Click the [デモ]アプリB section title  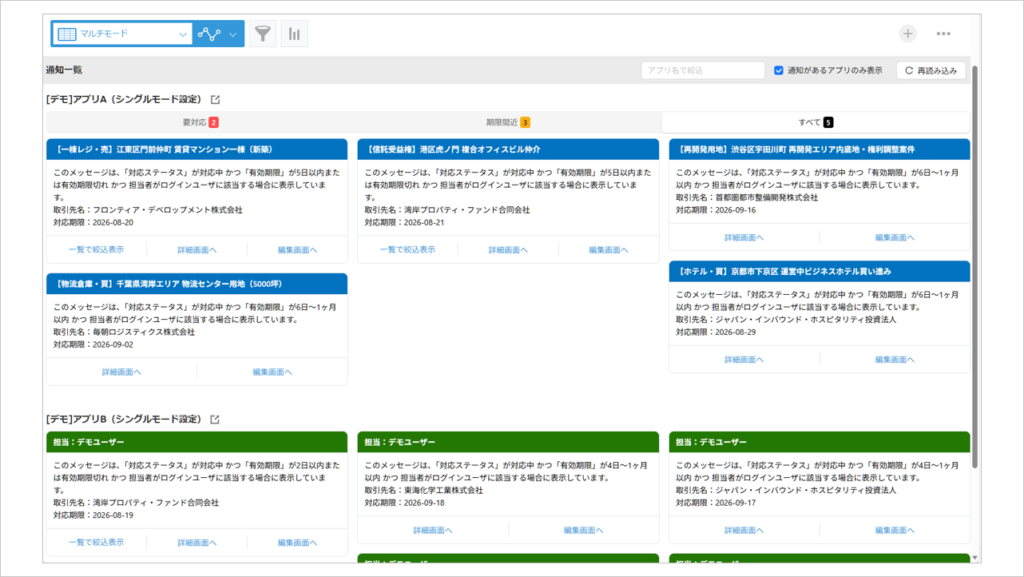point(124,419)
